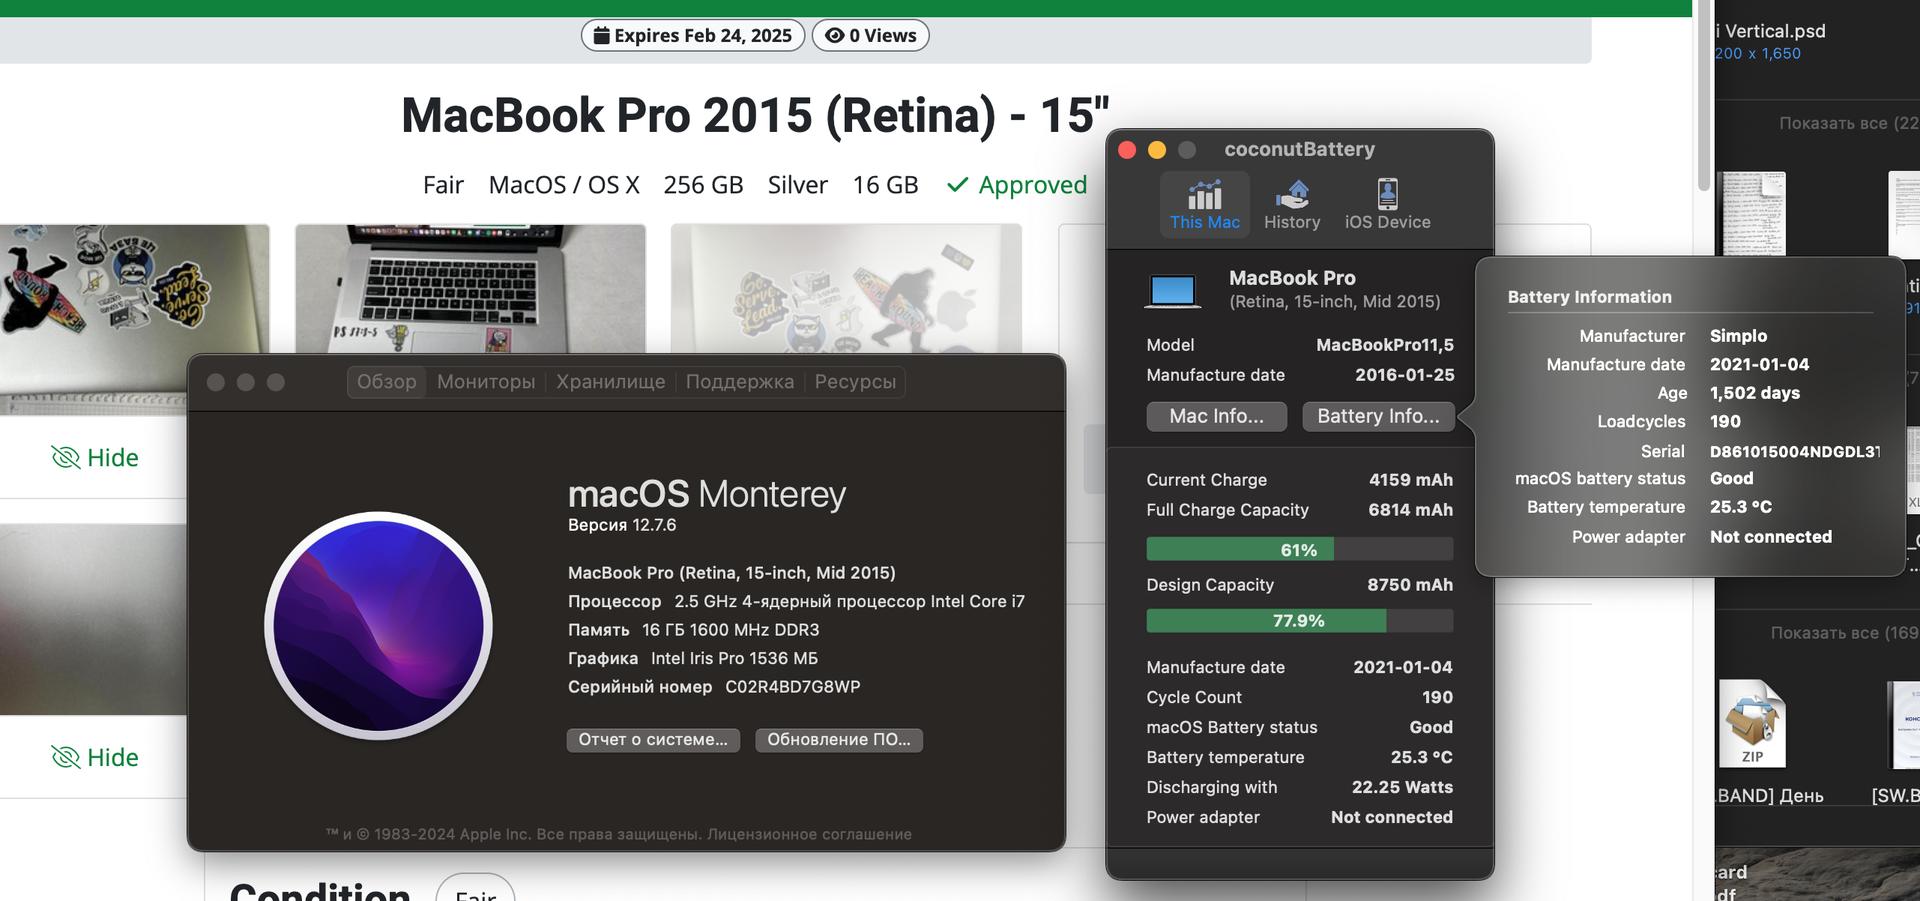The image size is (1920, 901).
Task: Click the MacBook Pro 2015 (Retina) listing title
Action: pos(755,115)
